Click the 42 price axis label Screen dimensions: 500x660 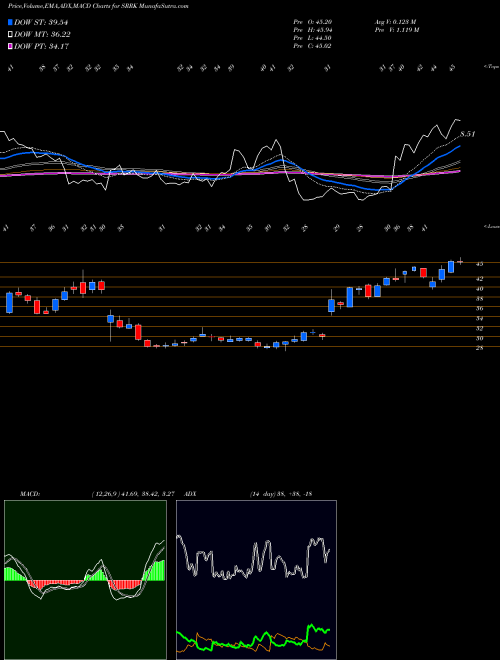(479, 279)
